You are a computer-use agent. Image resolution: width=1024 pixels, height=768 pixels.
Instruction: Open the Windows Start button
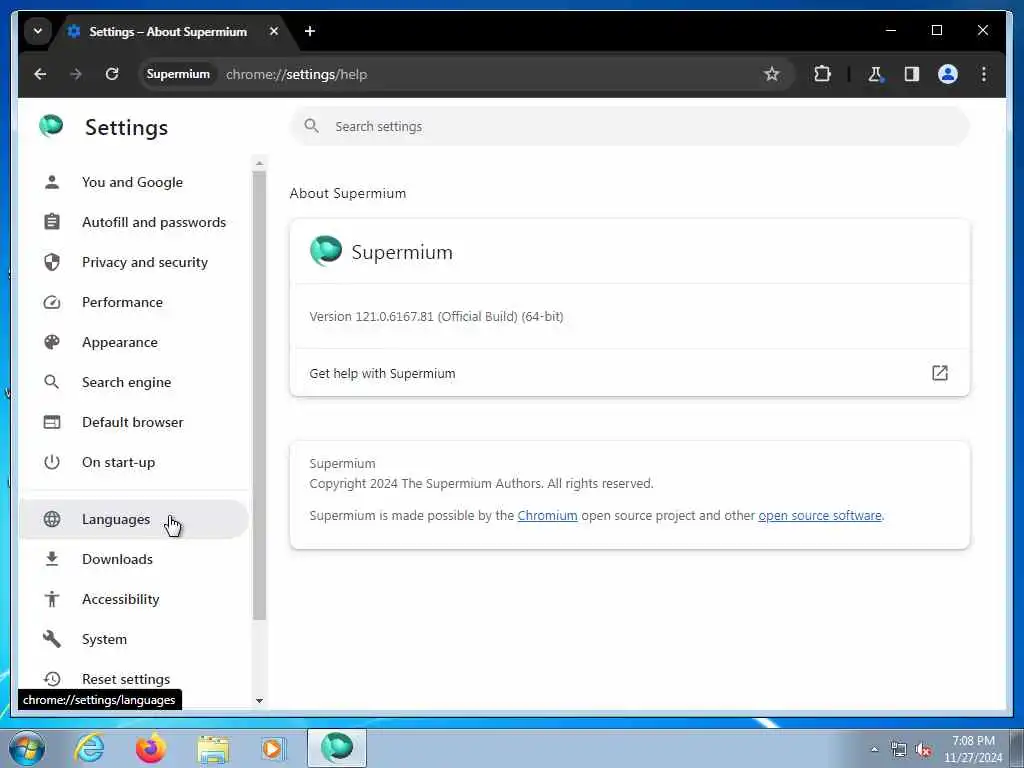27,748
